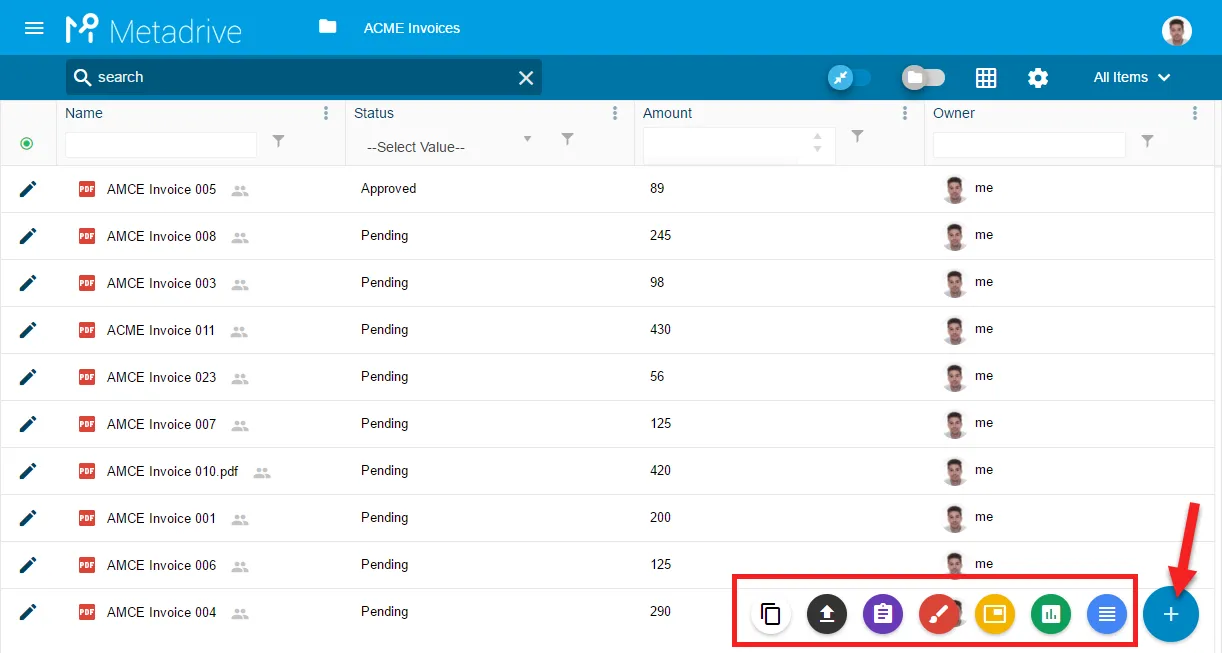This screenshot has height=653, width=1222.
Task: Clear the search box with the X
Action: click(x=526, y=78)
